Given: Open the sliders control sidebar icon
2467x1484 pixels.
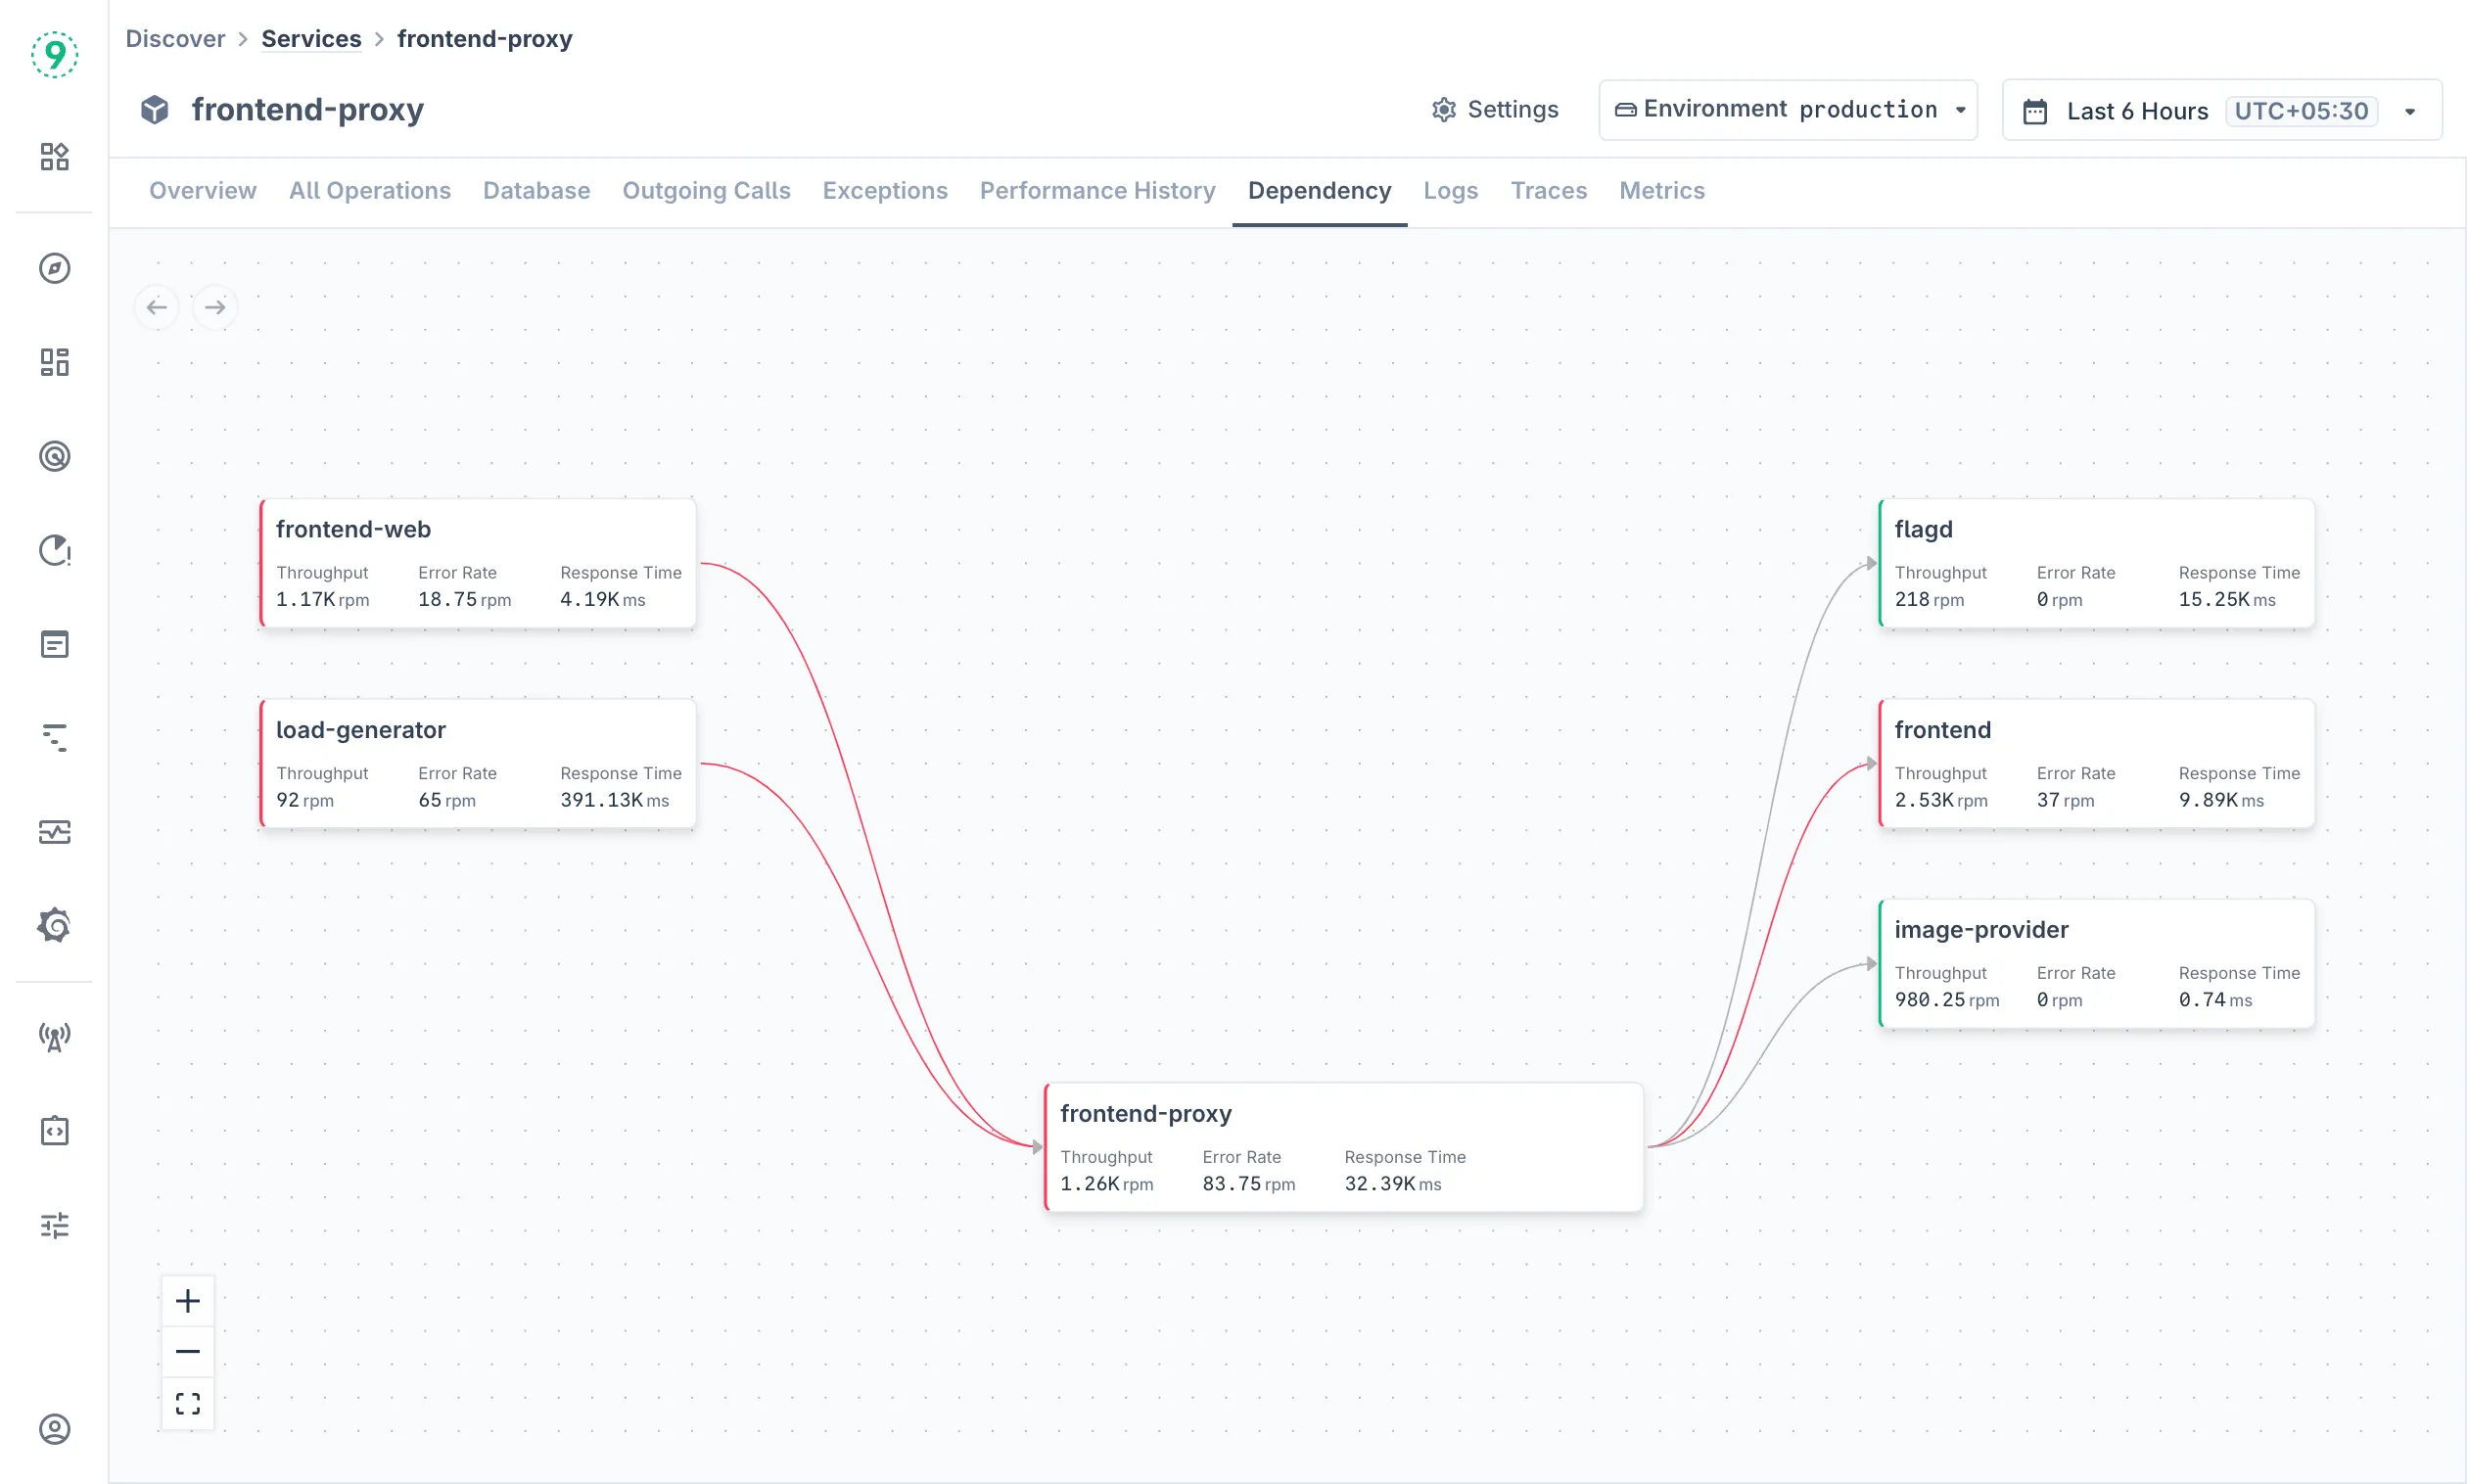Looking at the screenshot, I should click(54, 1225).
